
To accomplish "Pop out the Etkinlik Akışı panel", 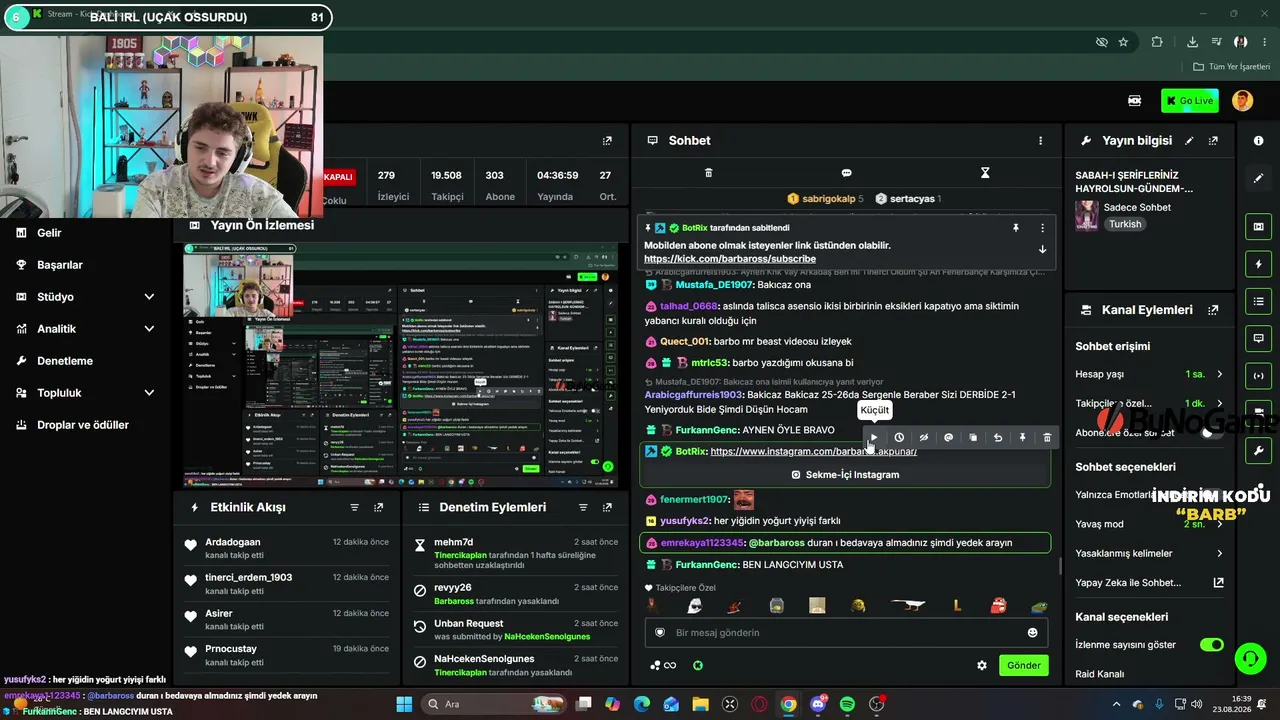I will click(x=378, y=508).
